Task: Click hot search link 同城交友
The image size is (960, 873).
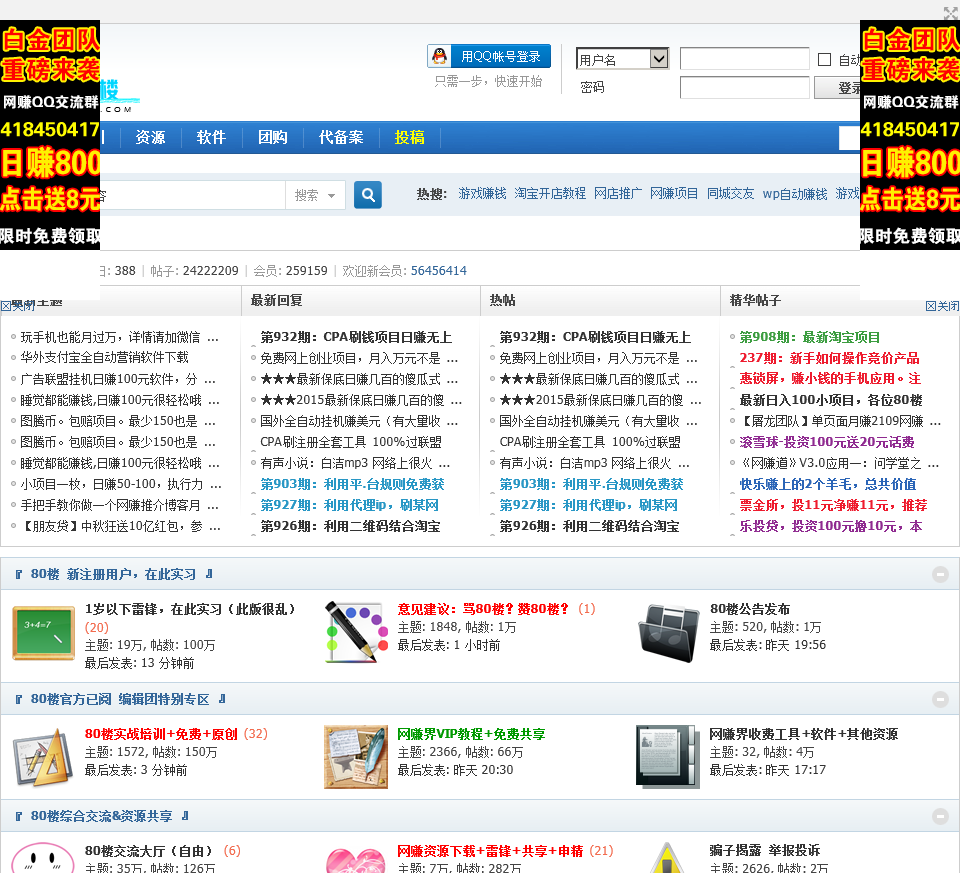Action: pos(730,194)
